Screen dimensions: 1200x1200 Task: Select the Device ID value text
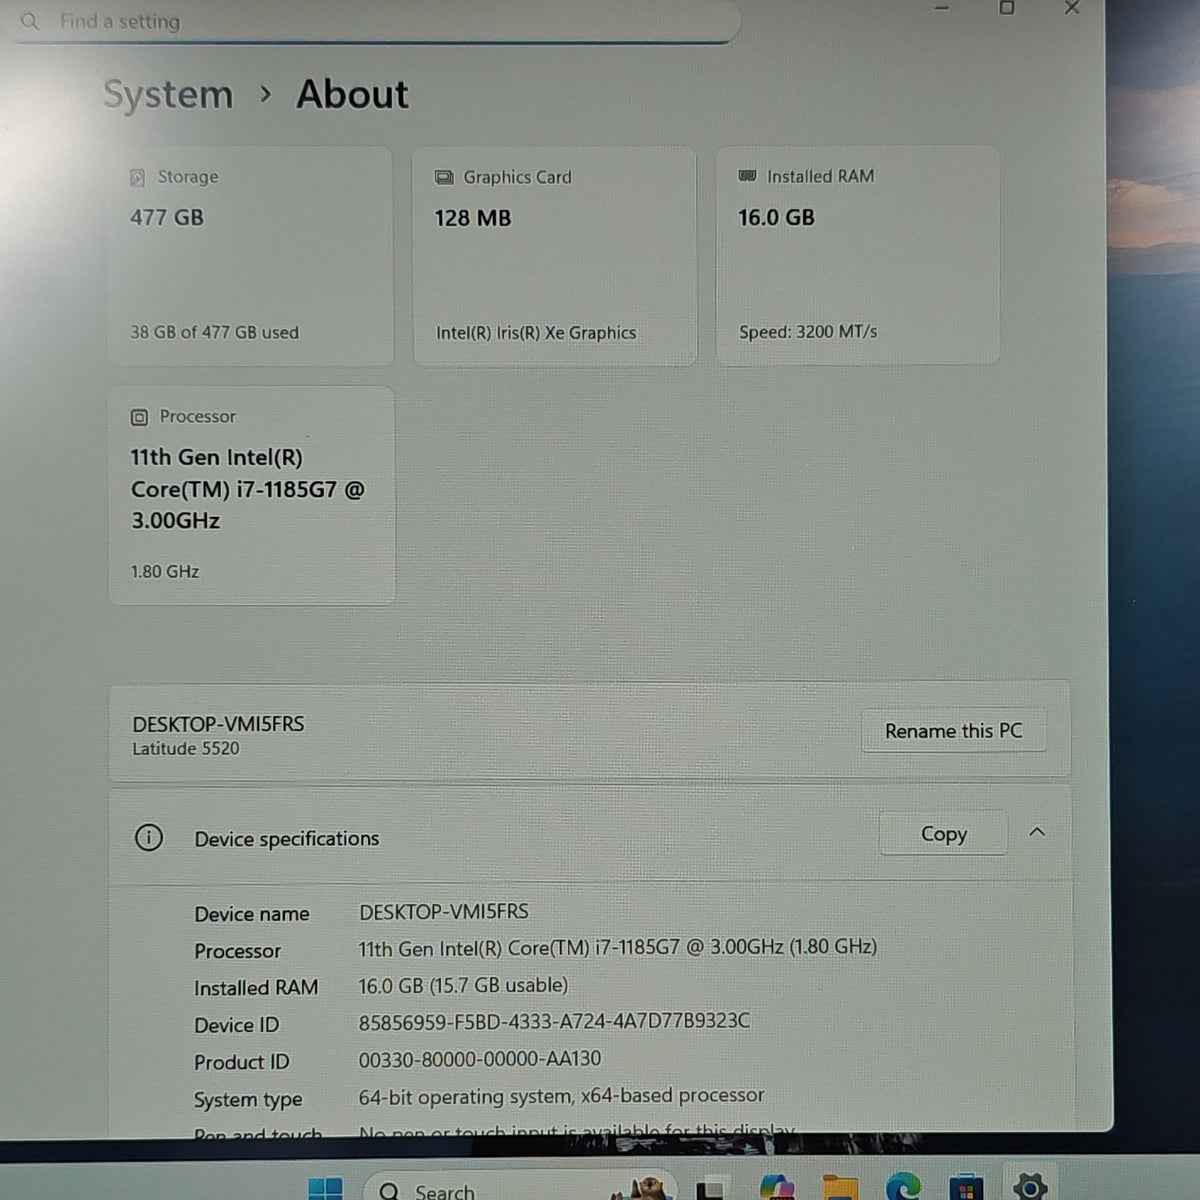[x=554, y=1021]
